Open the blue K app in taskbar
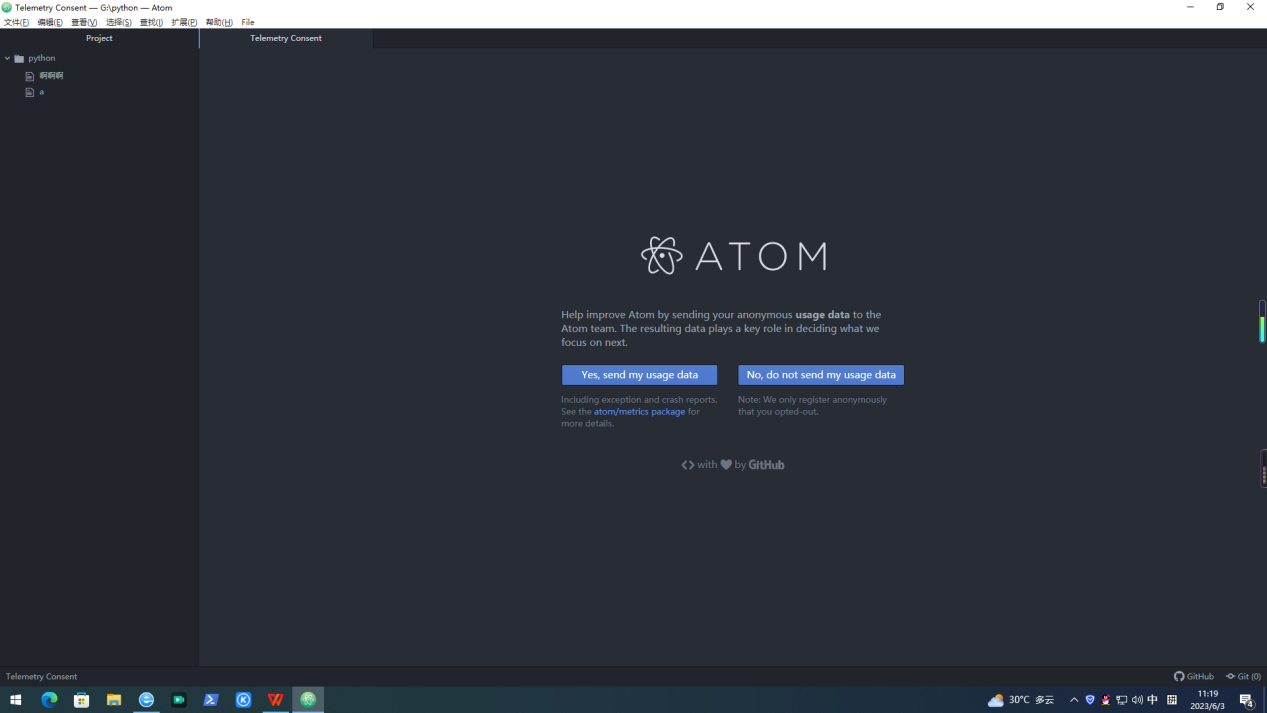Screen dimensions: 1267x713 [x=243, y=700]
